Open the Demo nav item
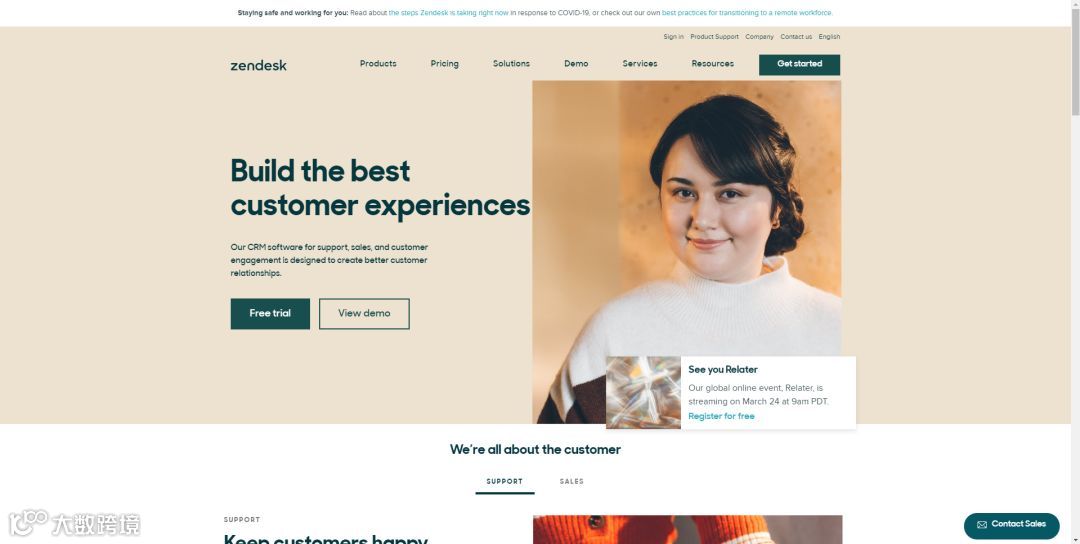 [576, 63]
